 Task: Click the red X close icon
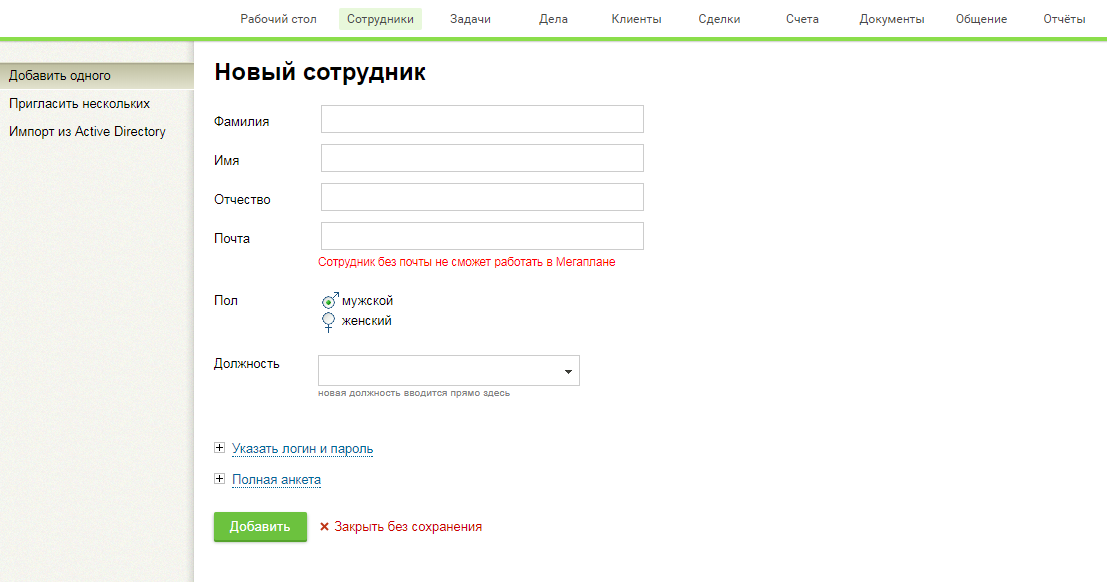point(324,527)
